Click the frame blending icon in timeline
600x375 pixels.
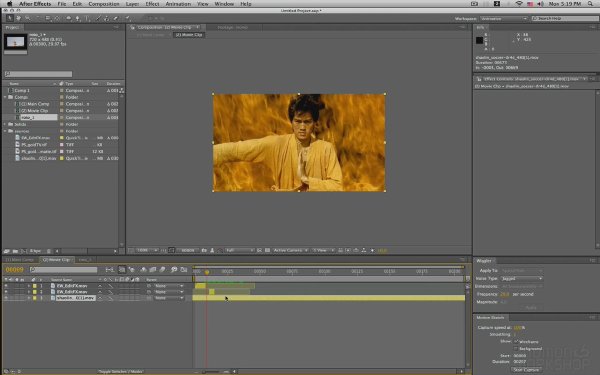153,270
